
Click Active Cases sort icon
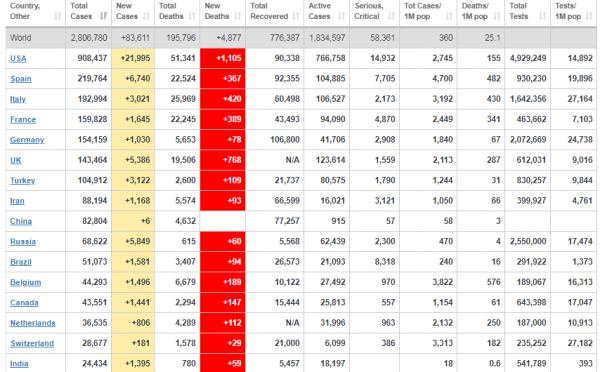click(342, 16)
